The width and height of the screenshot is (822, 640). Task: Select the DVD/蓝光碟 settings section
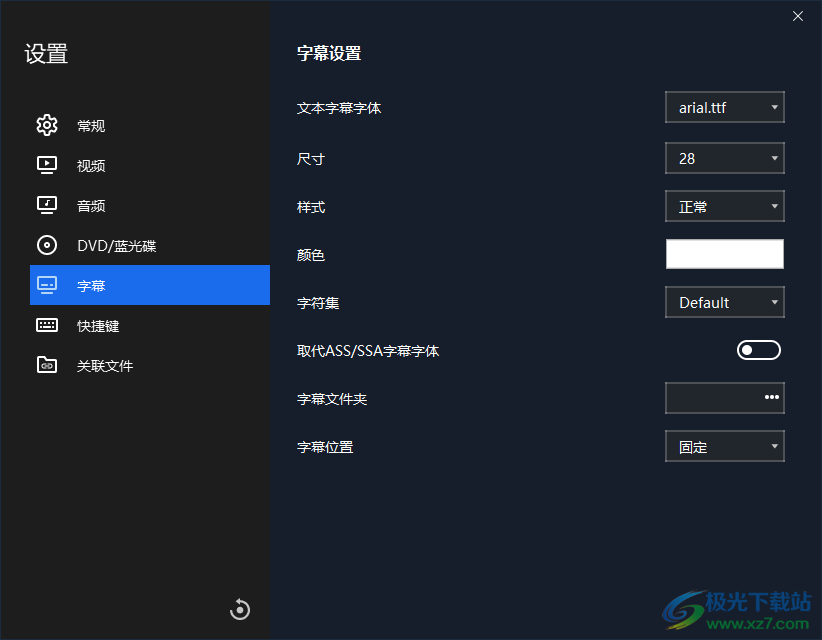[x=150, y=245]
